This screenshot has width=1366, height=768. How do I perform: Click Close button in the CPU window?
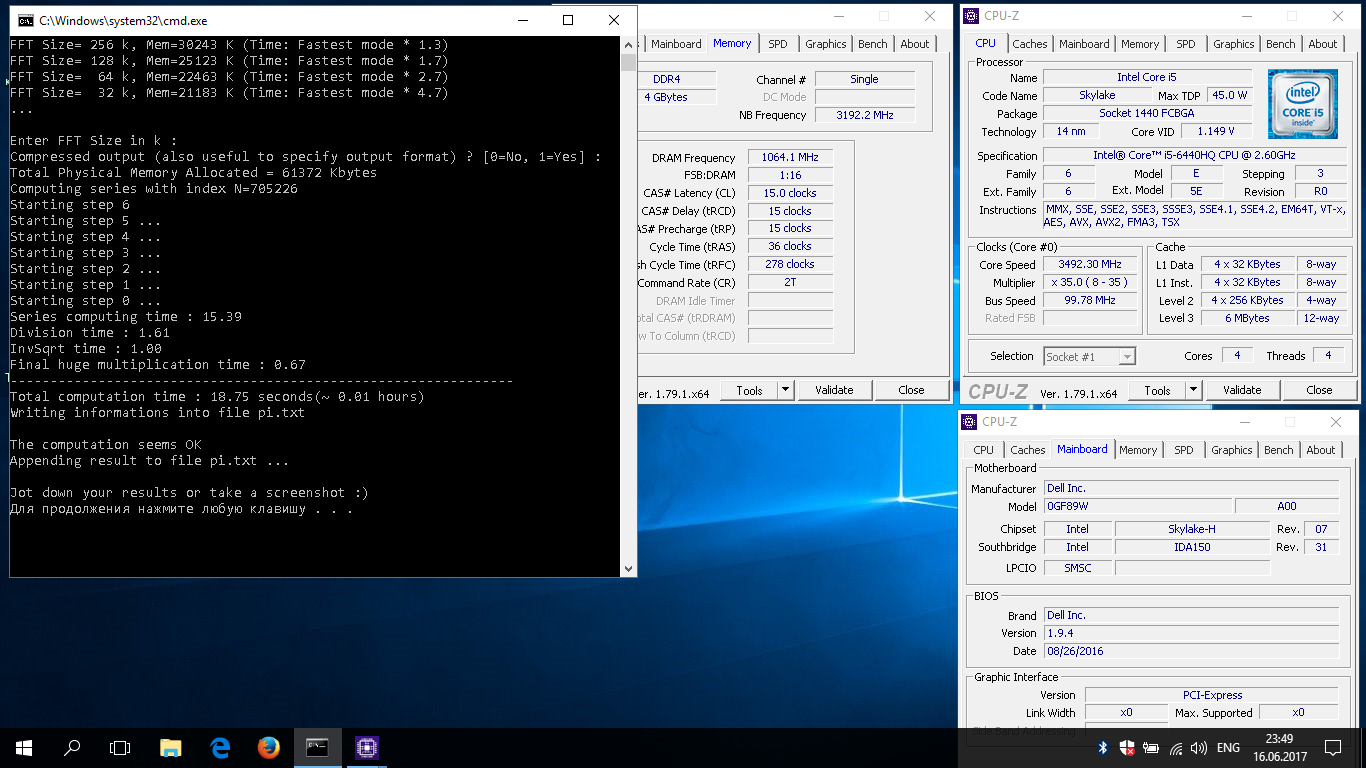click(1319, 390)
